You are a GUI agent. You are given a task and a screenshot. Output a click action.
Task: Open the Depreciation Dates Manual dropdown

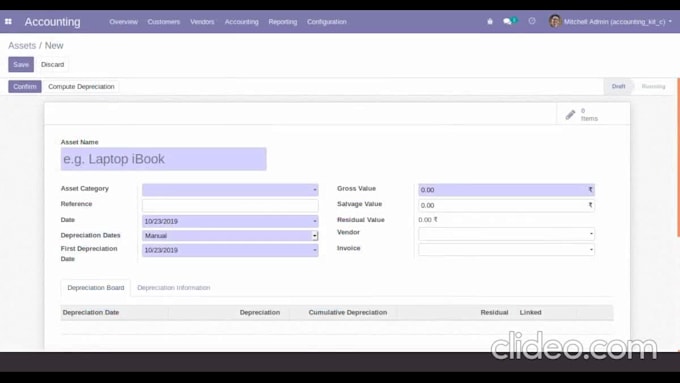pyautogui.click(x=230, y=236)
